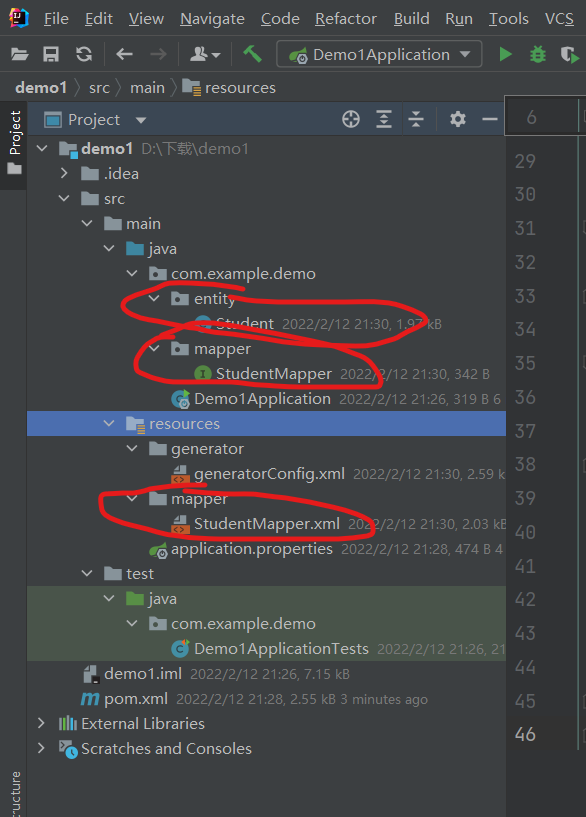This screenshot has height=817, width=586.
Task: Hide the Project tool window minus icon
Action: coord(490,119)
